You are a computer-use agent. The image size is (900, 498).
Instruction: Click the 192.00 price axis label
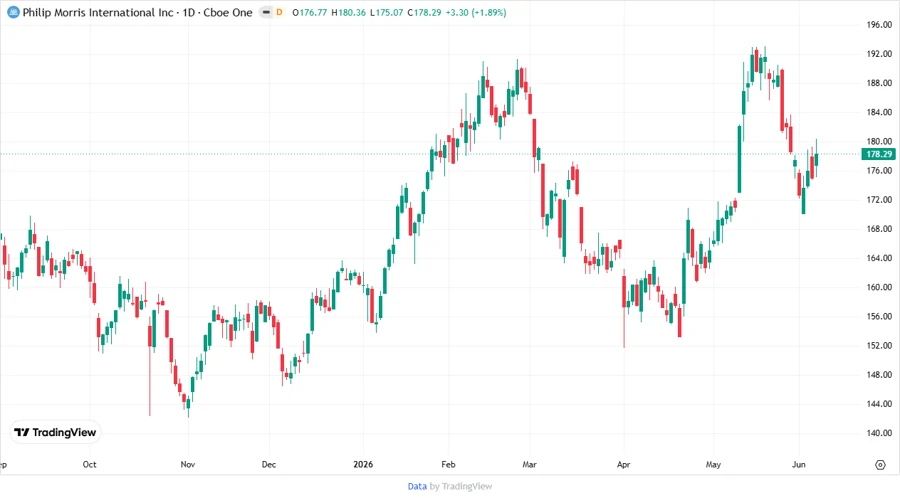[x=879, y=54]
